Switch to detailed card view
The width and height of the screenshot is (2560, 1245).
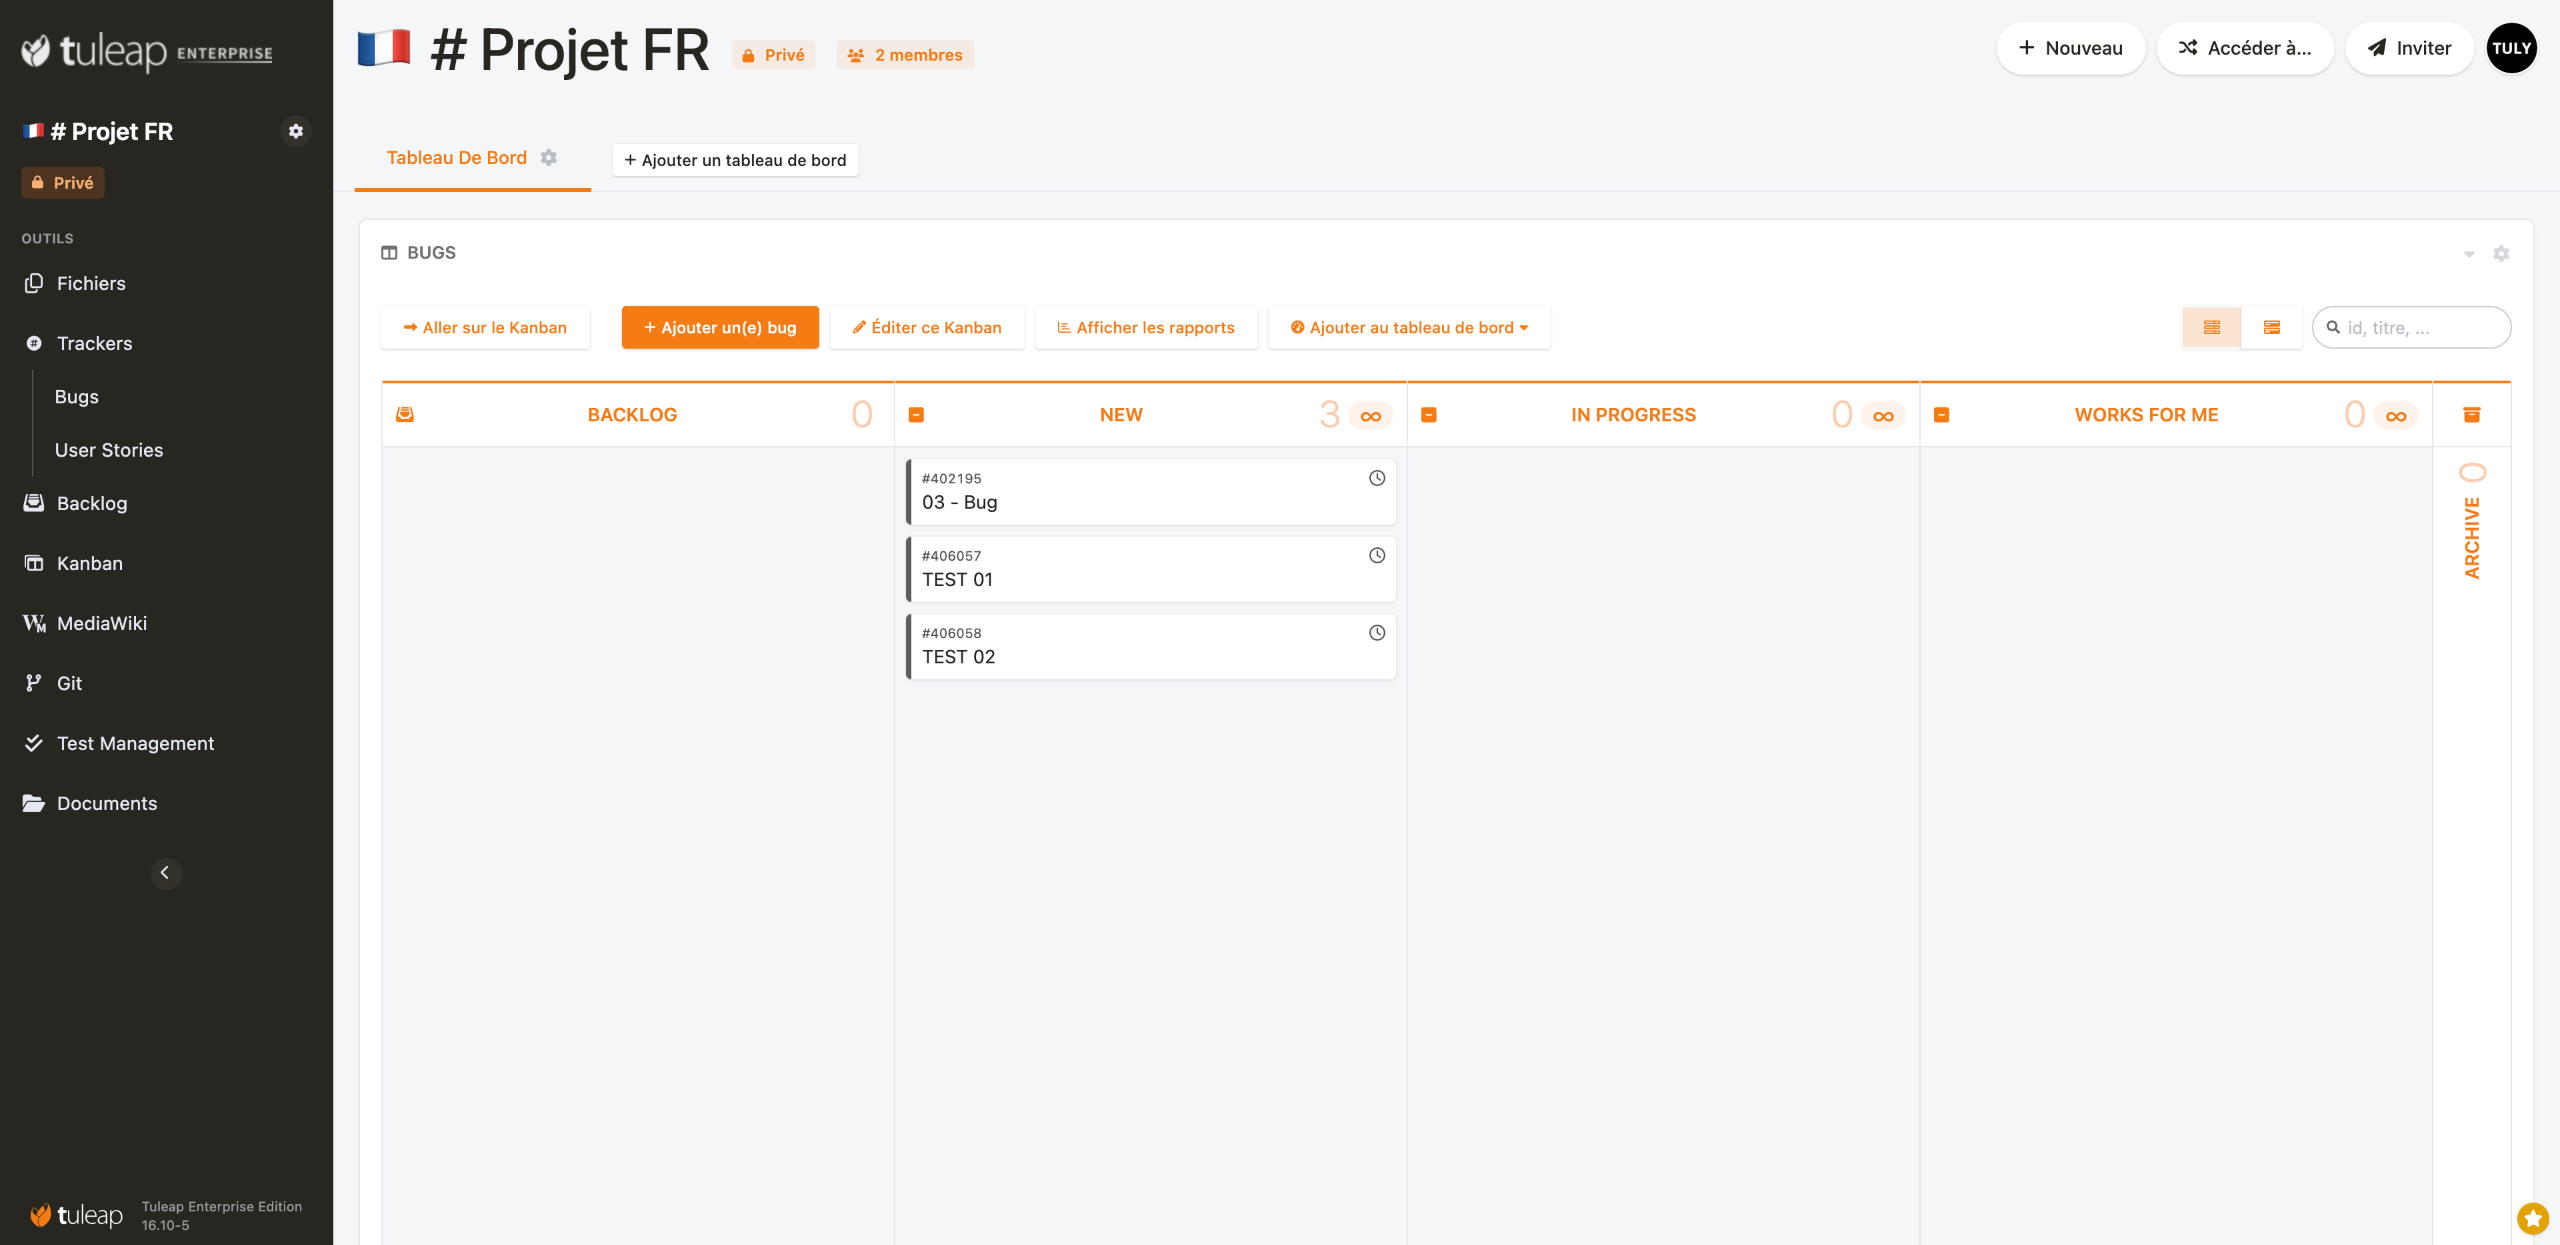coord(2271,327)
